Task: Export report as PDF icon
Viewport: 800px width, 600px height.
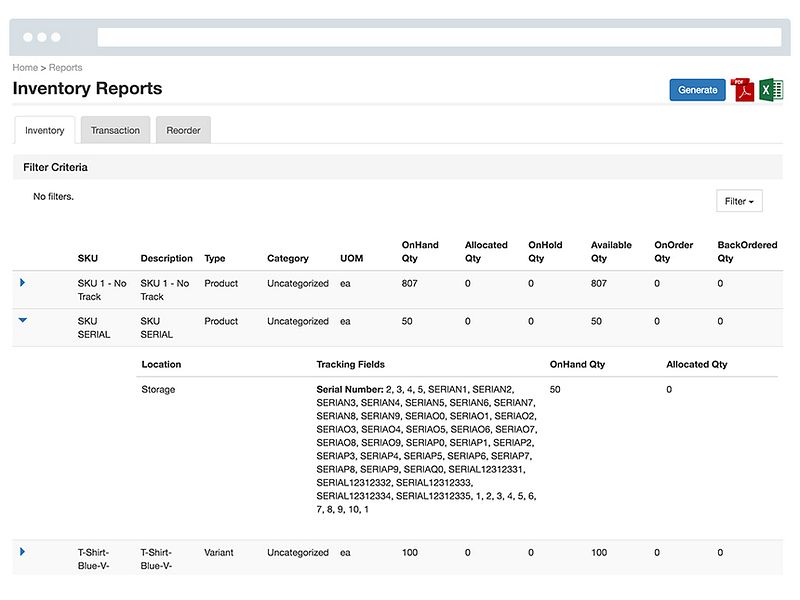Action: pos(742,90)
